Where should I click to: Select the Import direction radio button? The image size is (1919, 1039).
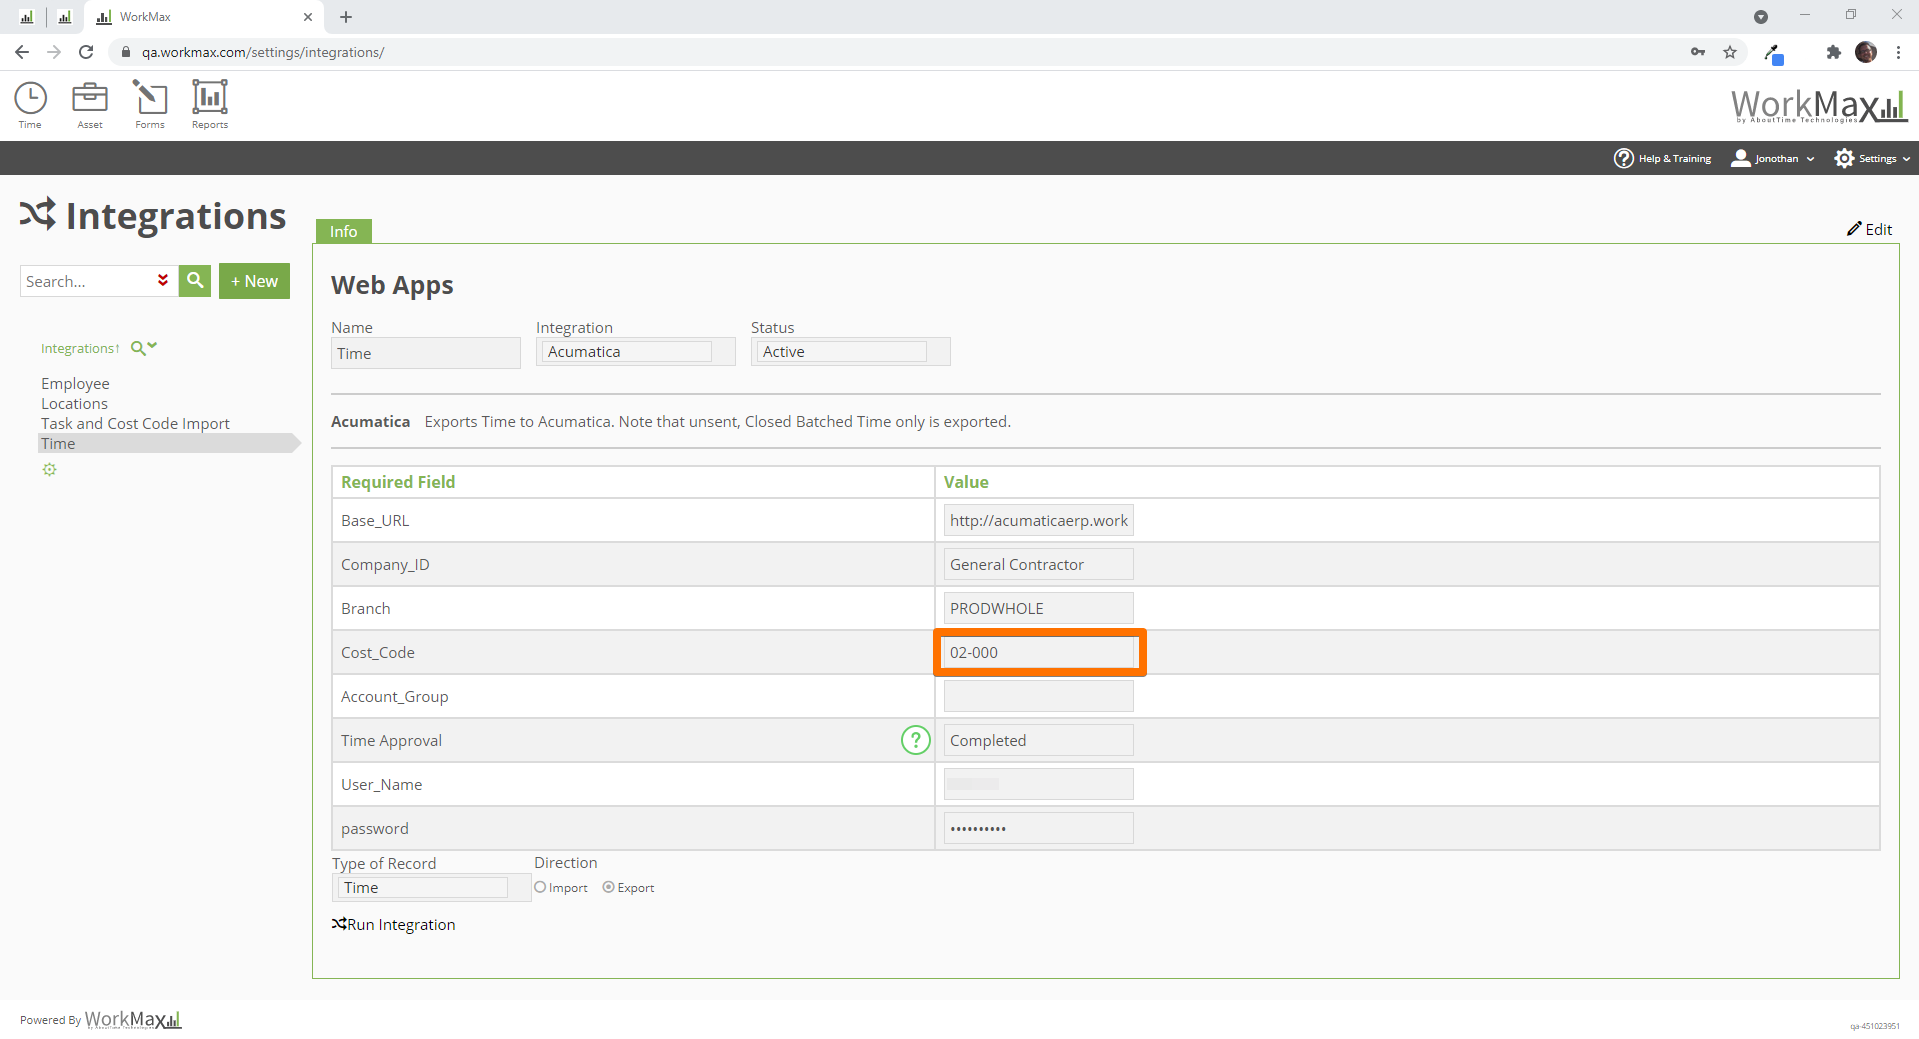coord(540,887)
